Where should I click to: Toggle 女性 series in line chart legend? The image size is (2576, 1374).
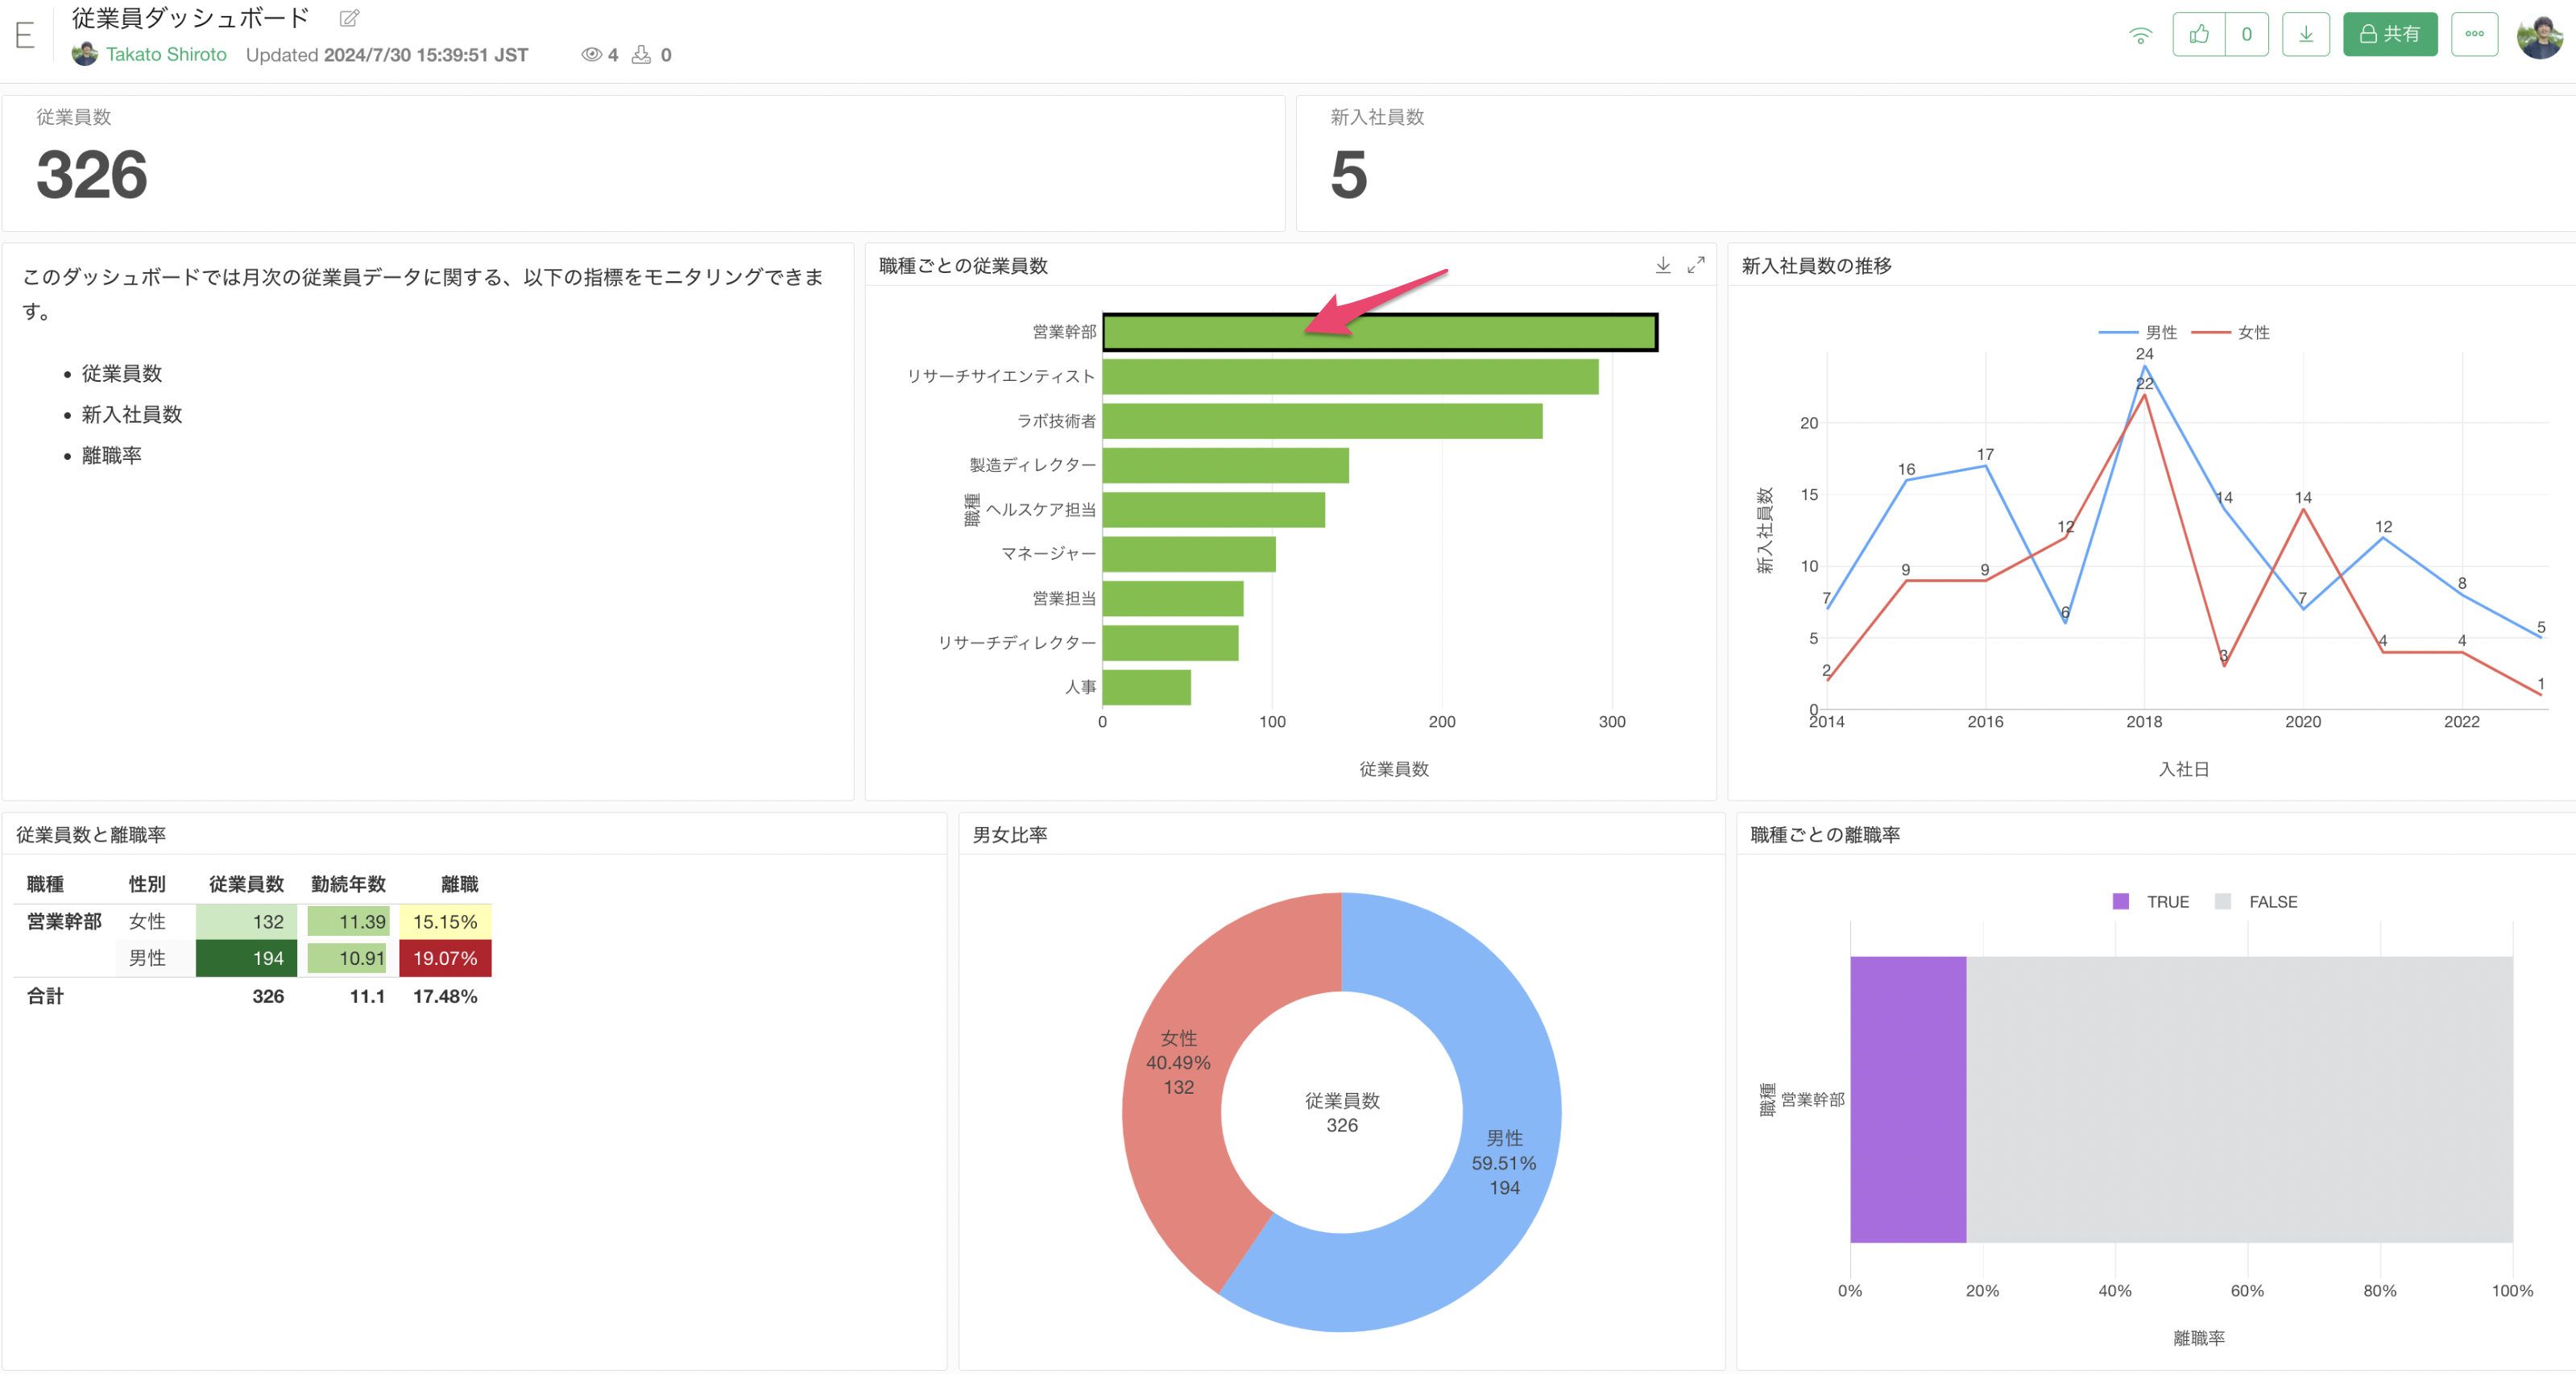click(x=2230, y=332)
